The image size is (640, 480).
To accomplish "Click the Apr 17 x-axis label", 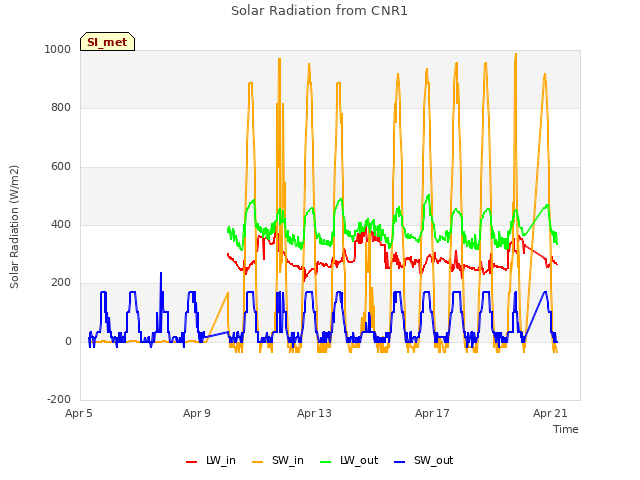I will click(432, 413).
